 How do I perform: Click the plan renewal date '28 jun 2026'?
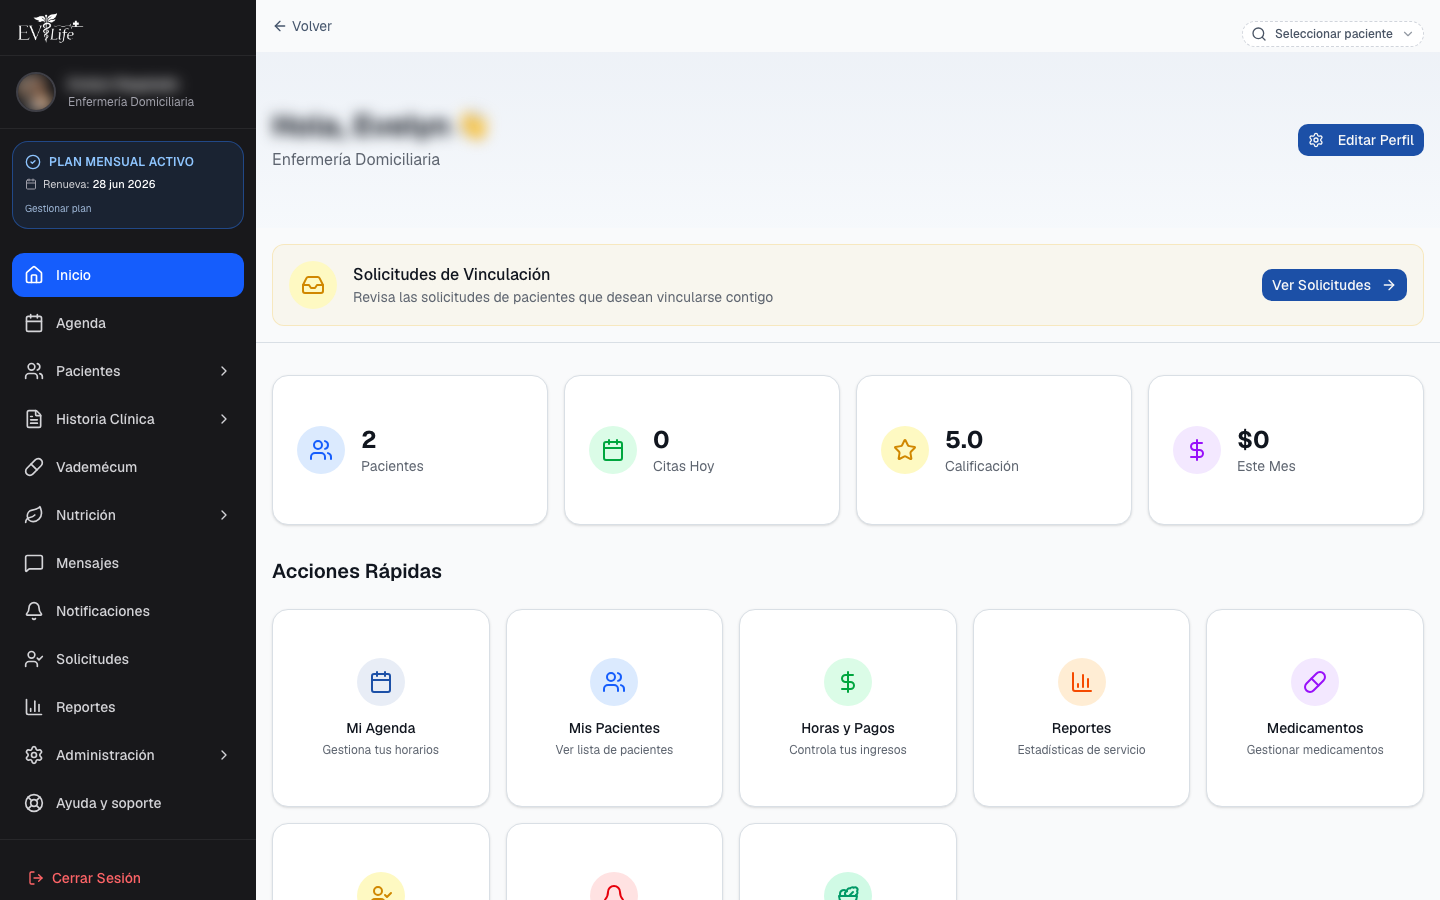click(x=124, y=184)
